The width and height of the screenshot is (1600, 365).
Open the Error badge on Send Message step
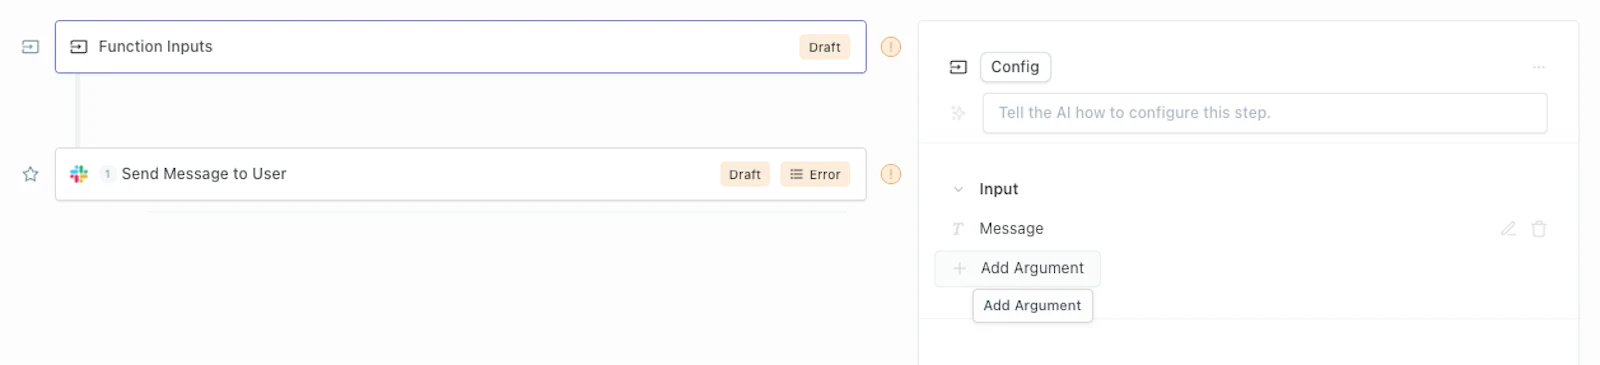coord(815,174)
